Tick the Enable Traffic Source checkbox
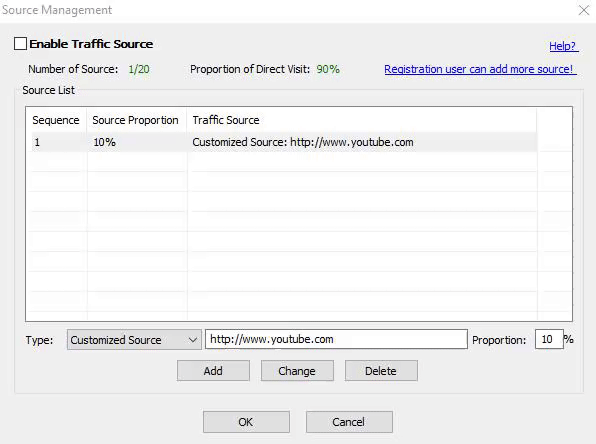The width and height of the screenshot is (596, 444). coord(21,44)
